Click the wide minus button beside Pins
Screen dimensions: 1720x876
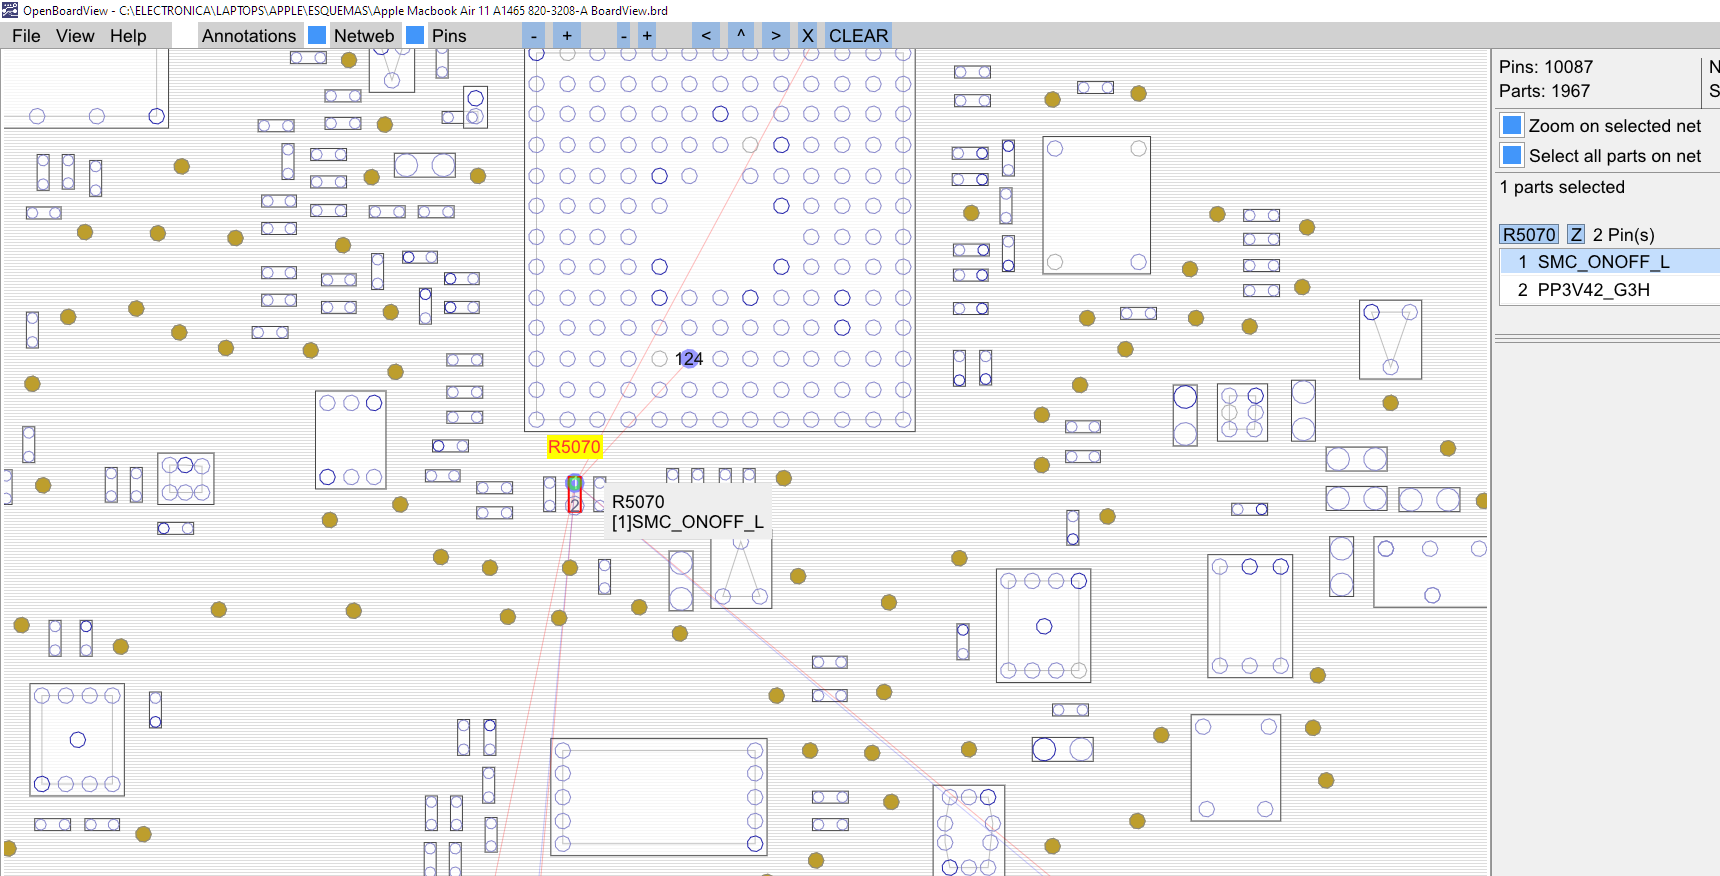(536, 36)
